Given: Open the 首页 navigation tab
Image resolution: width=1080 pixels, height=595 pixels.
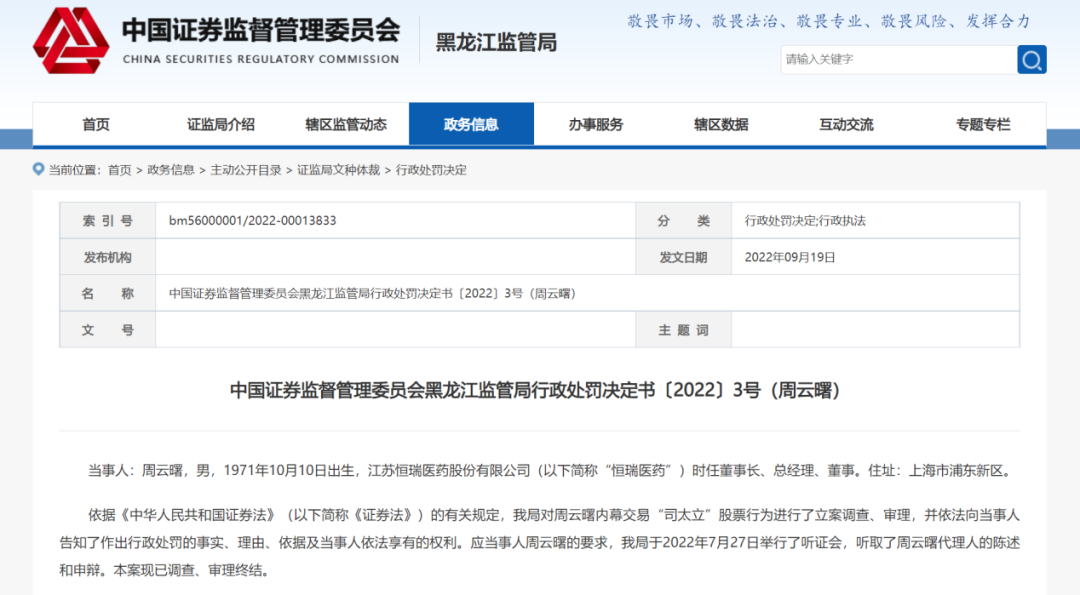Looking at the screenshot, I should pos(96,125).
